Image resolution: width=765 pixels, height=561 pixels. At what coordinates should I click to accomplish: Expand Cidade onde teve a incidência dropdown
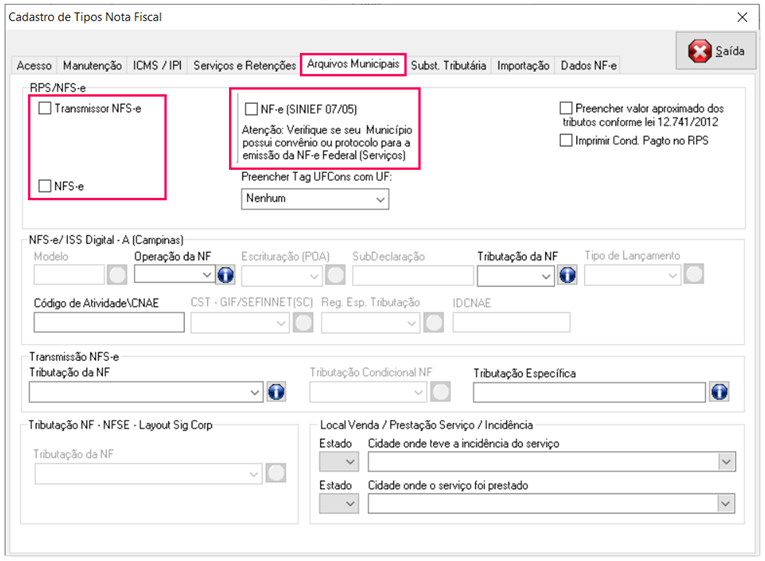pos(726,461)
